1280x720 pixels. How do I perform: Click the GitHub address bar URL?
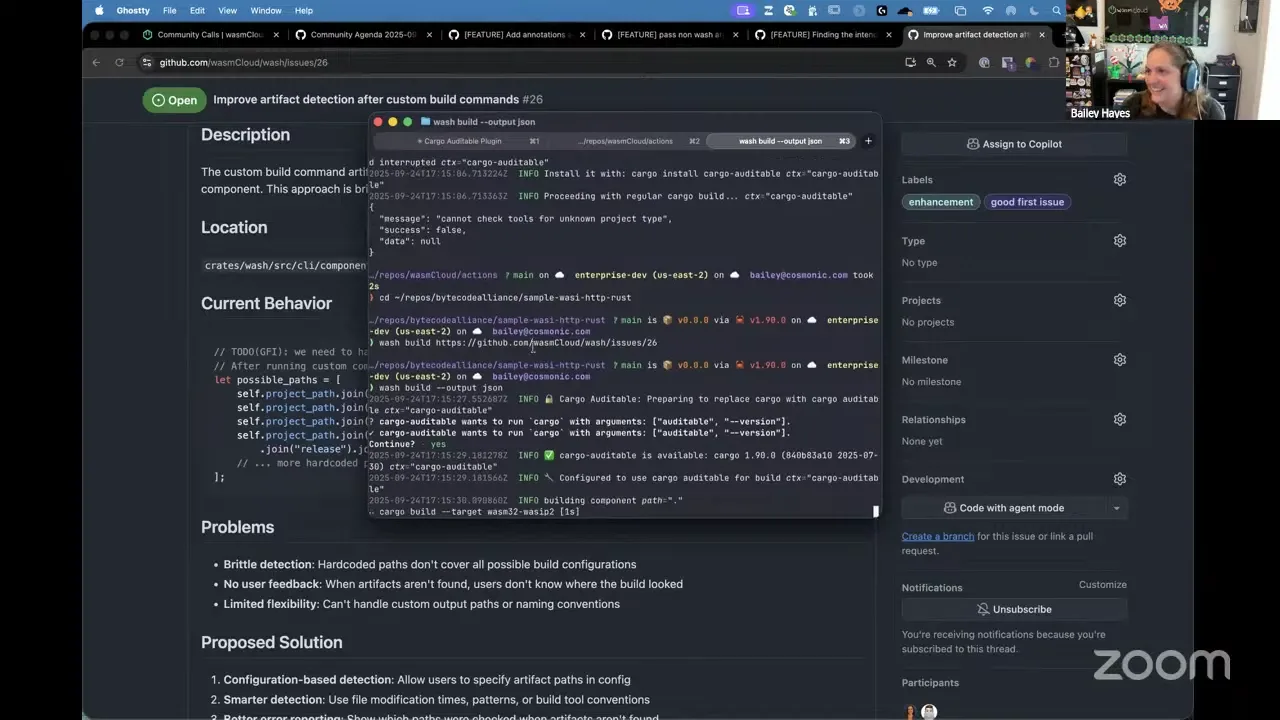click(x=243, y=62)
